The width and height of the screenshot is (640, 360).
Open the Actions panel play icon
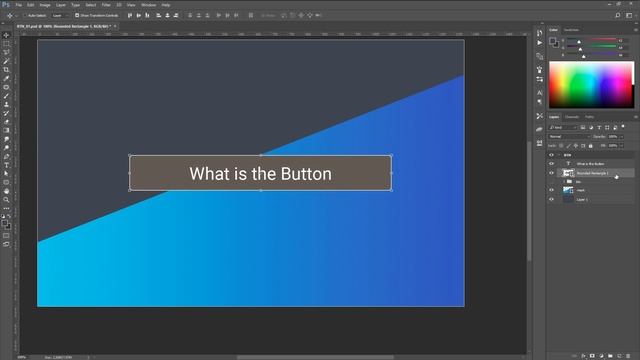[540, 42]
